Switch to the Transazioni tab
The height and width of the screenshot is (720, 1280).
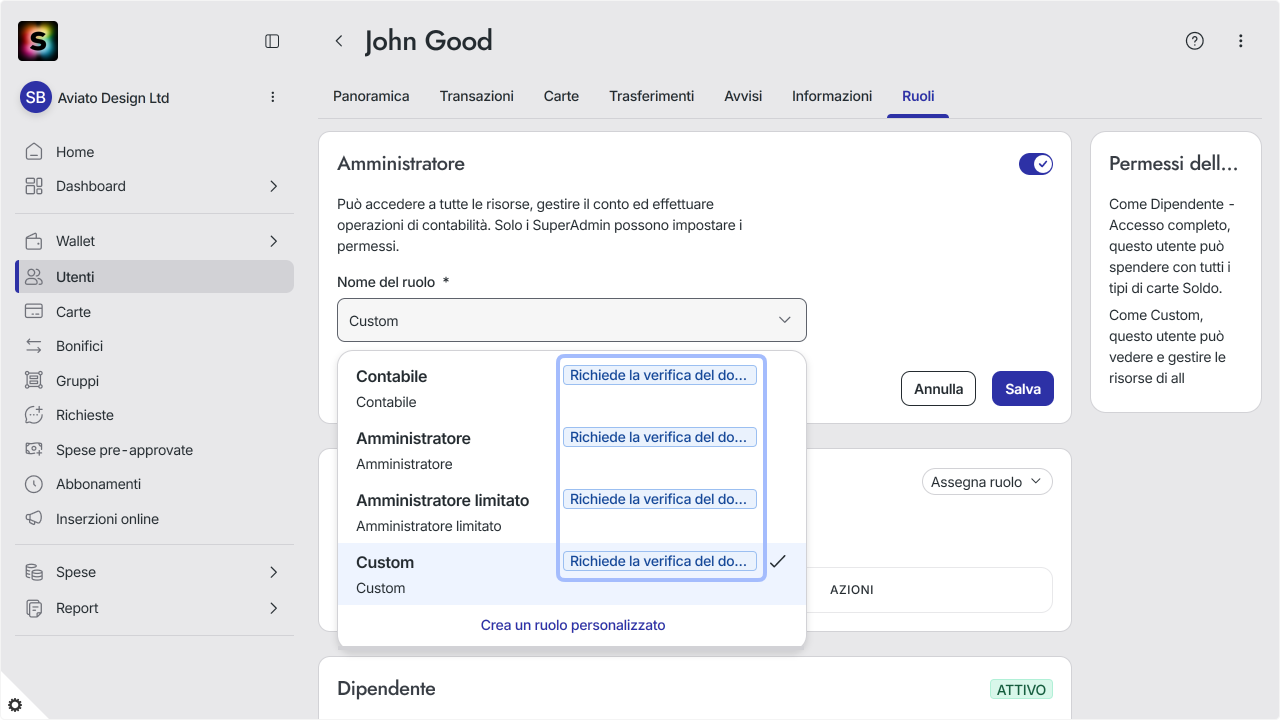coord(477,96)
